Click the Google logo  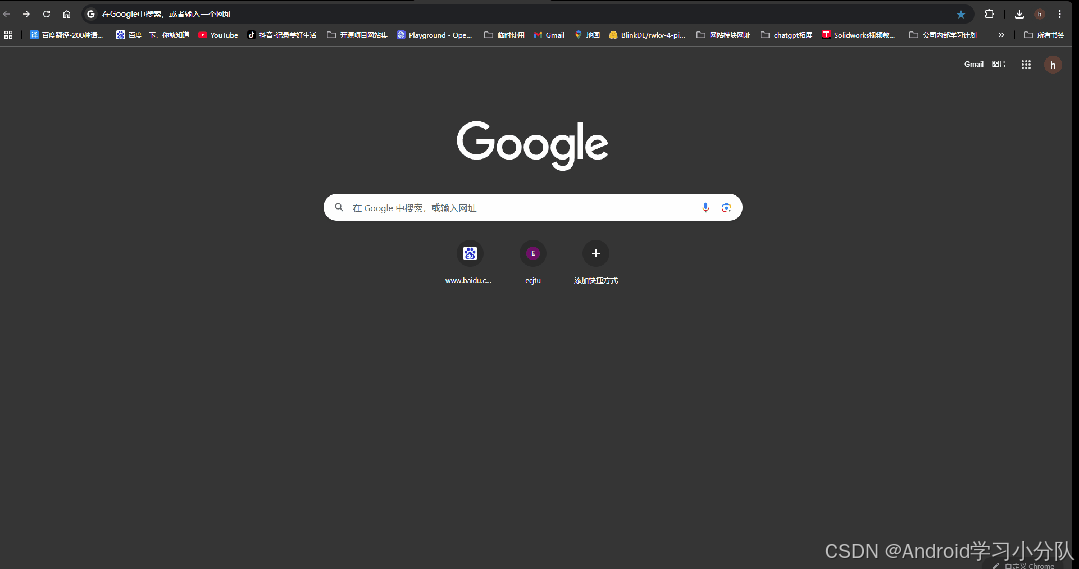click(533, 145)
